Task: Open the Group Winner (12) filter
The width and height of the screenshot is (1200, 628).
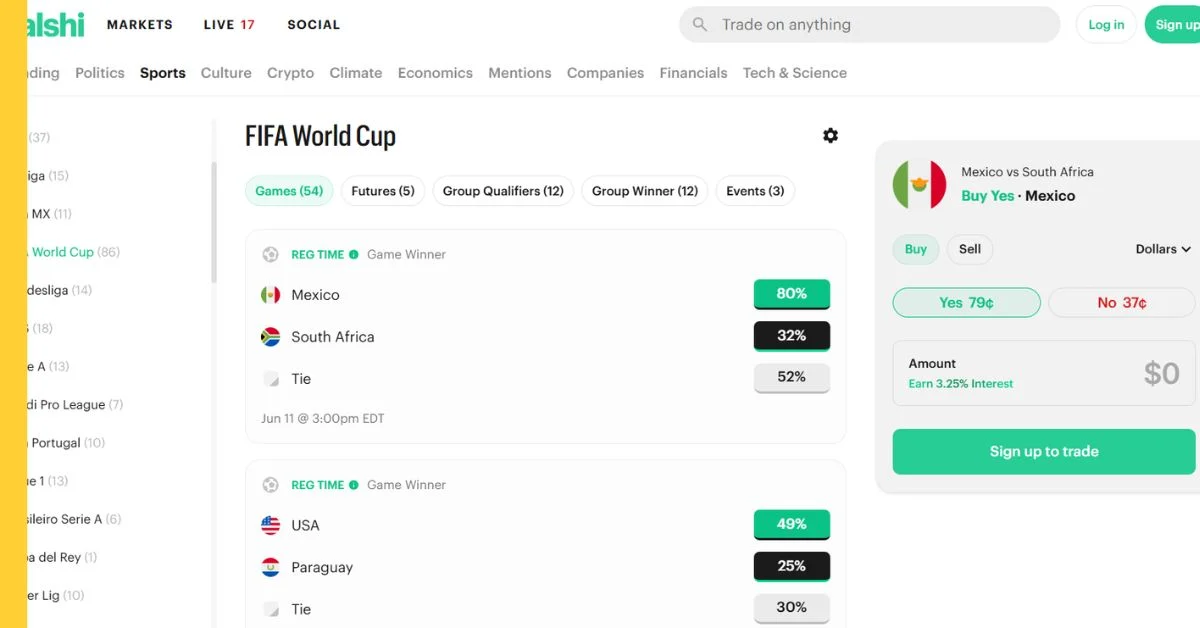Action: (x=645, y=191)
